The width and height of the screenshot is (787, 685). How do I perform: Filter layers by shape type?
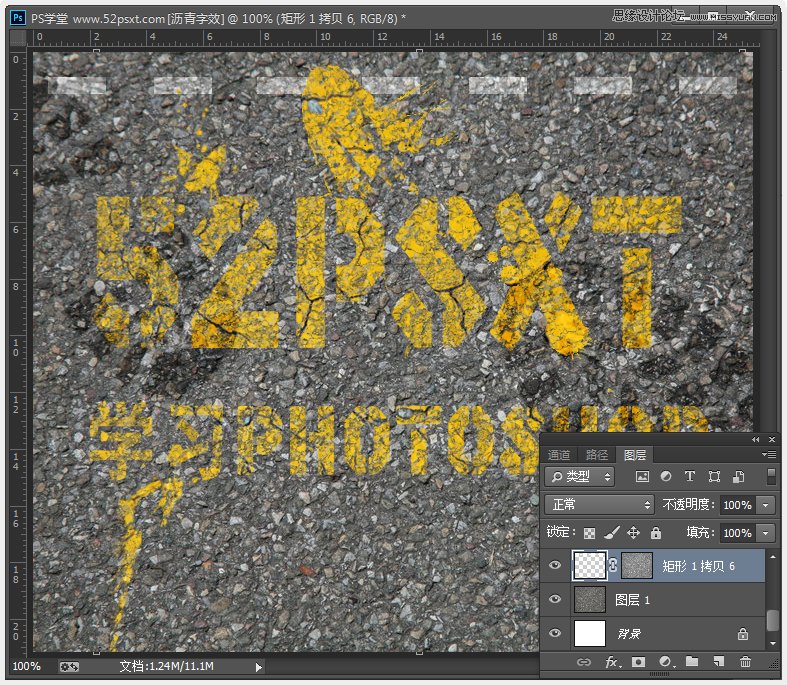click(714, 476)
